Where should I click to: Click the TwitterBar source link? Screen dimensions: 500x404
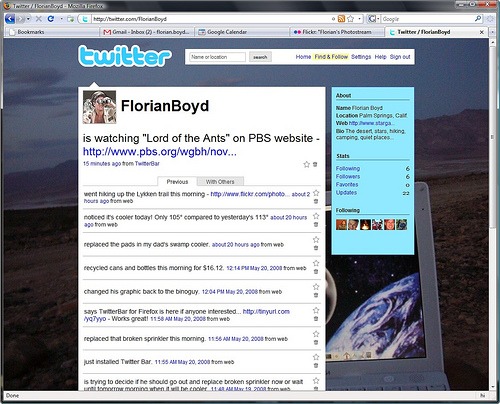(x=147, y=164)
